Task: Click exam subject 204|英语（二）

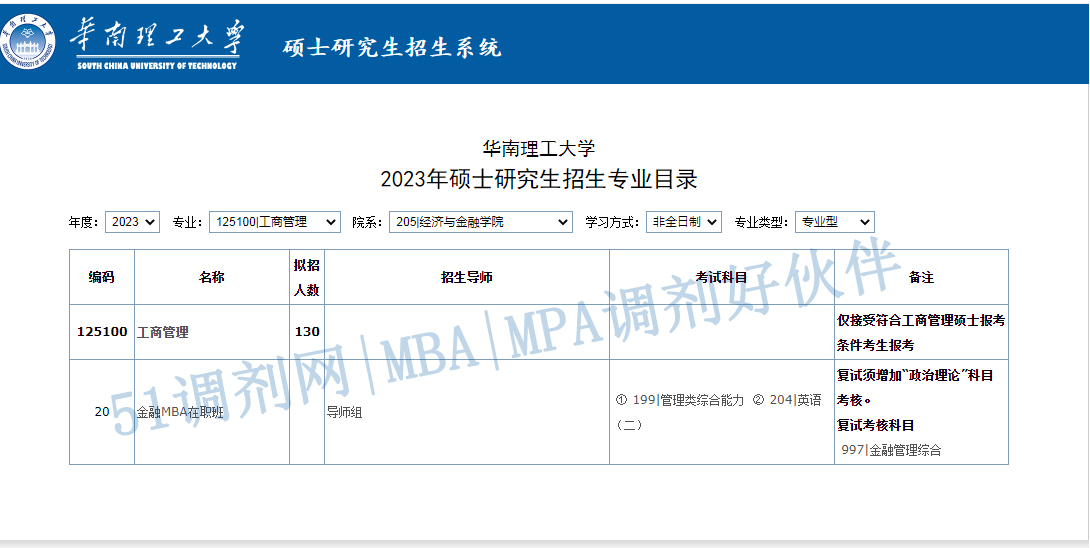Action: click(x=719, y=412)
